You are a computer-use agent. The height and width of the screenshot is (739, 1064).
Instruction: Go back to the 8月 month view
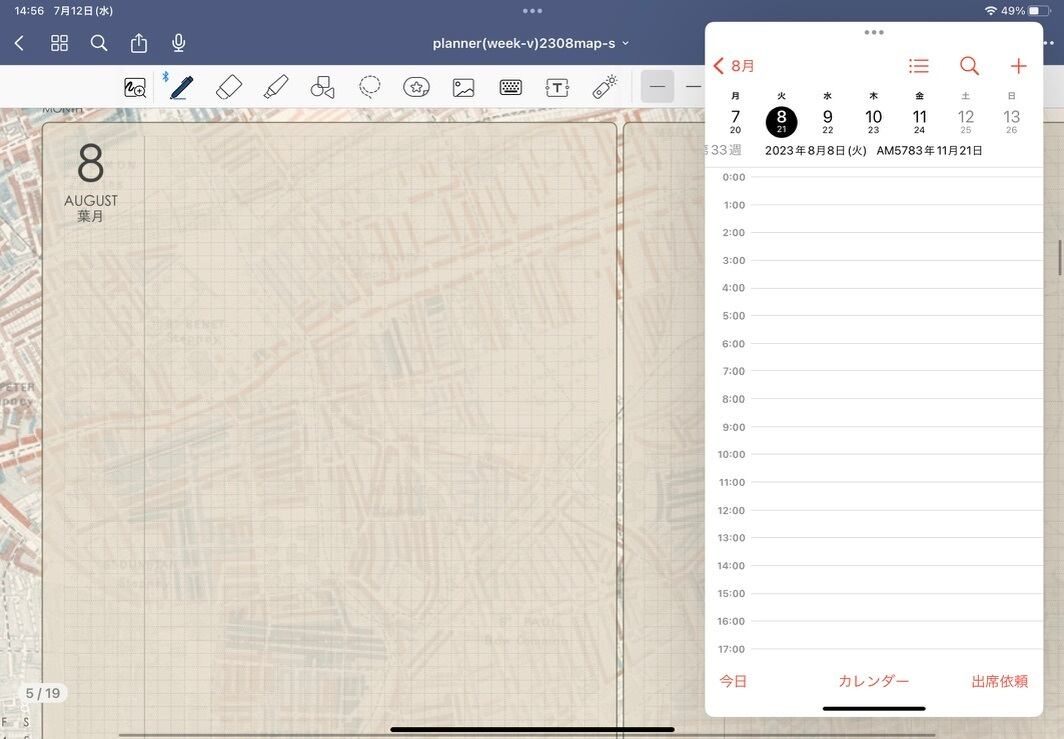pos(734,66)
